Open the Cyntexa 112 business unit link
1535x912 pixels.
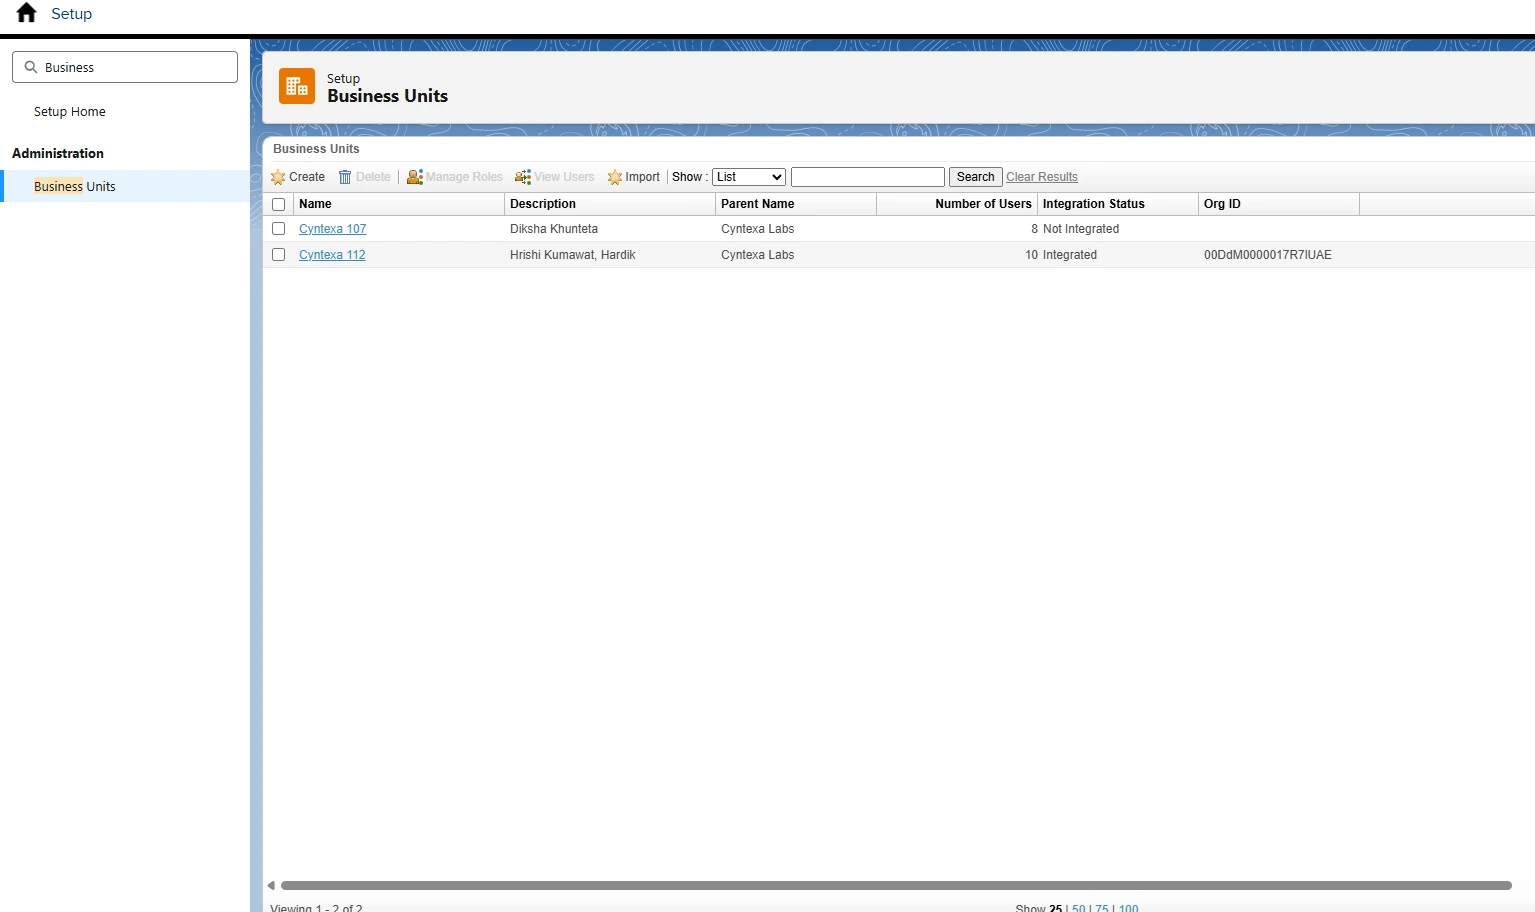[332, 254]
